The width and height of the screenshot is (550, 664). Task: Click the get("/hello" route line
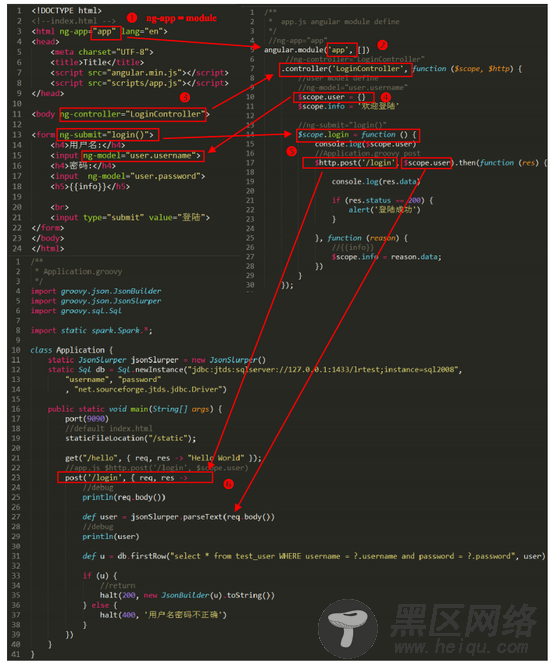[x=163, y=458]
